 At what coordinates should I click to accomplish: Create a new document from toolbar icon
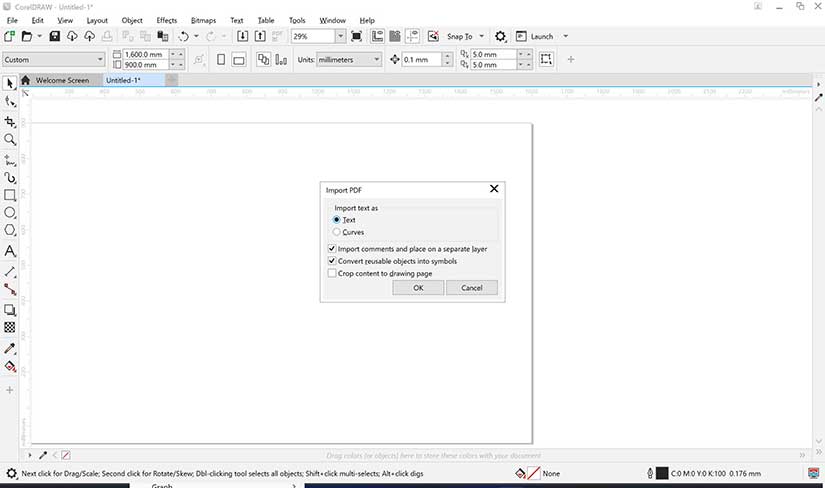tap(9, 36)
